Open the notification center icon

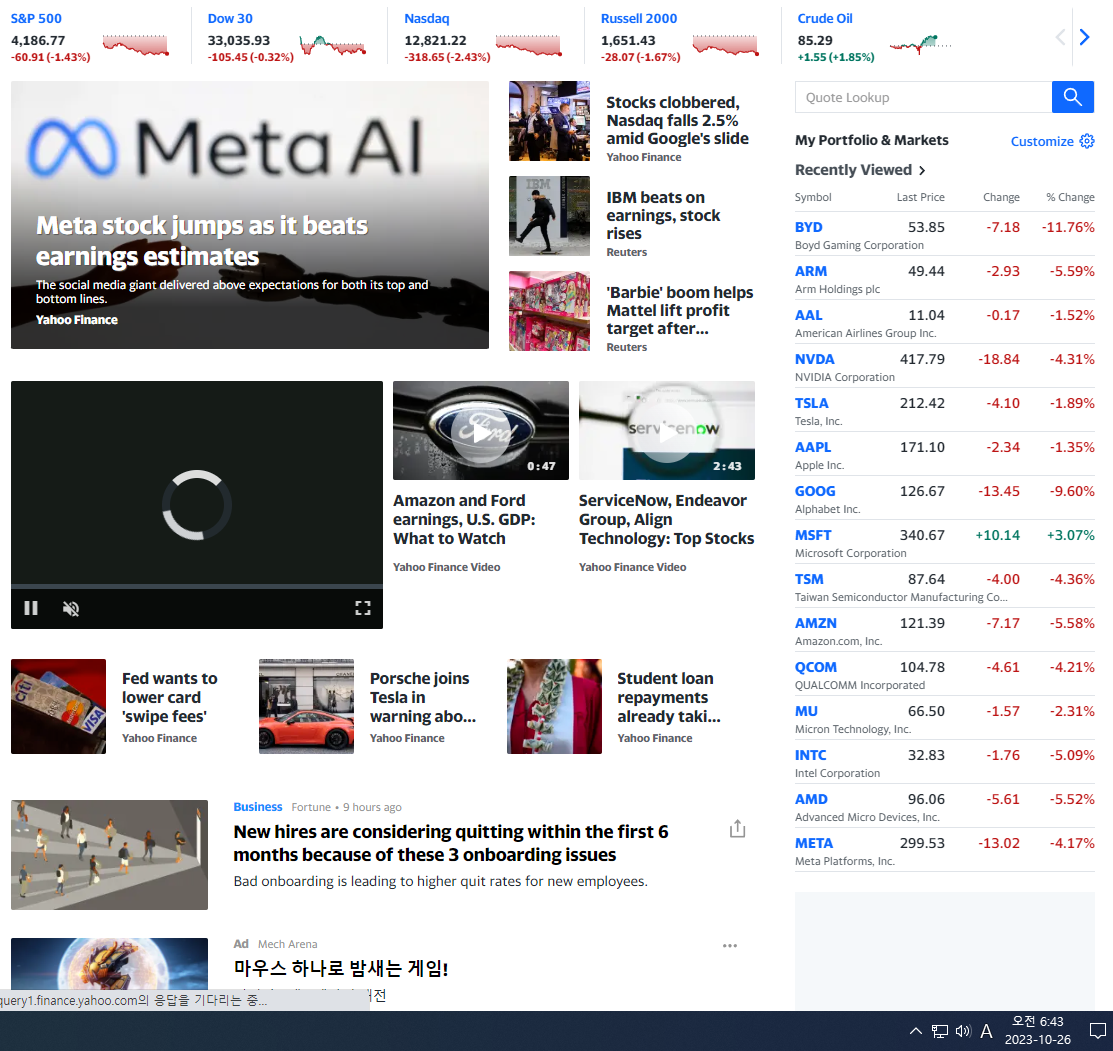[x=1097, y=1031]
